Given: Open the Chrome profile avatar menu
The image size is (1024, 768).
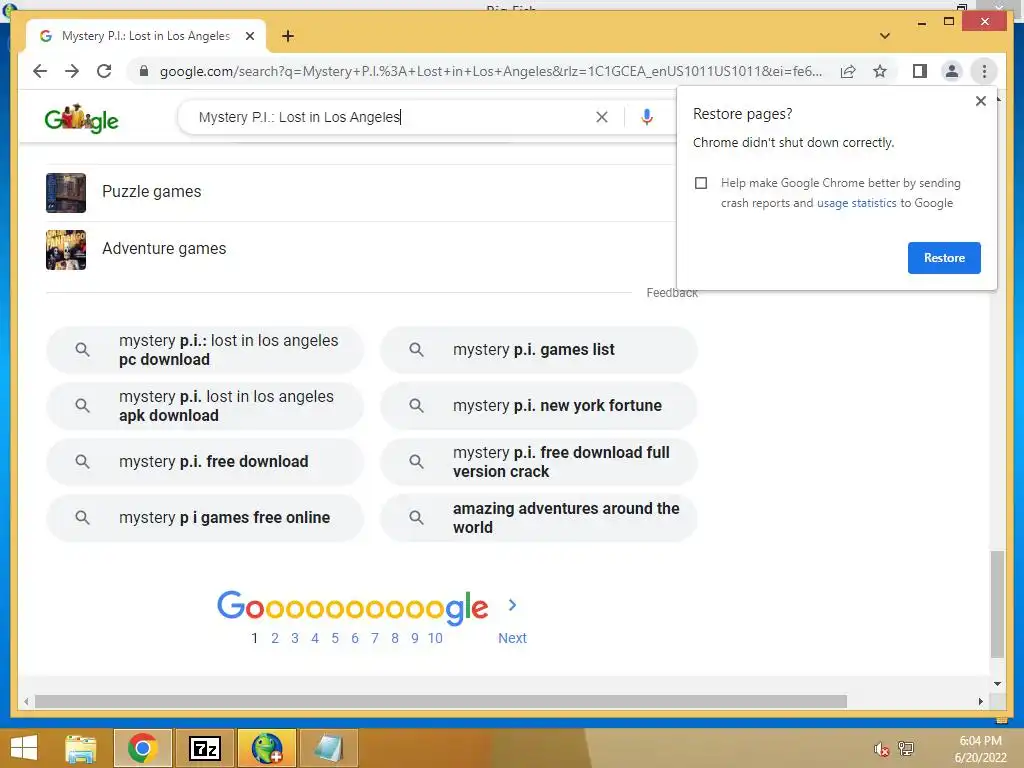Looking at the screenshot, I should (952, 71).
